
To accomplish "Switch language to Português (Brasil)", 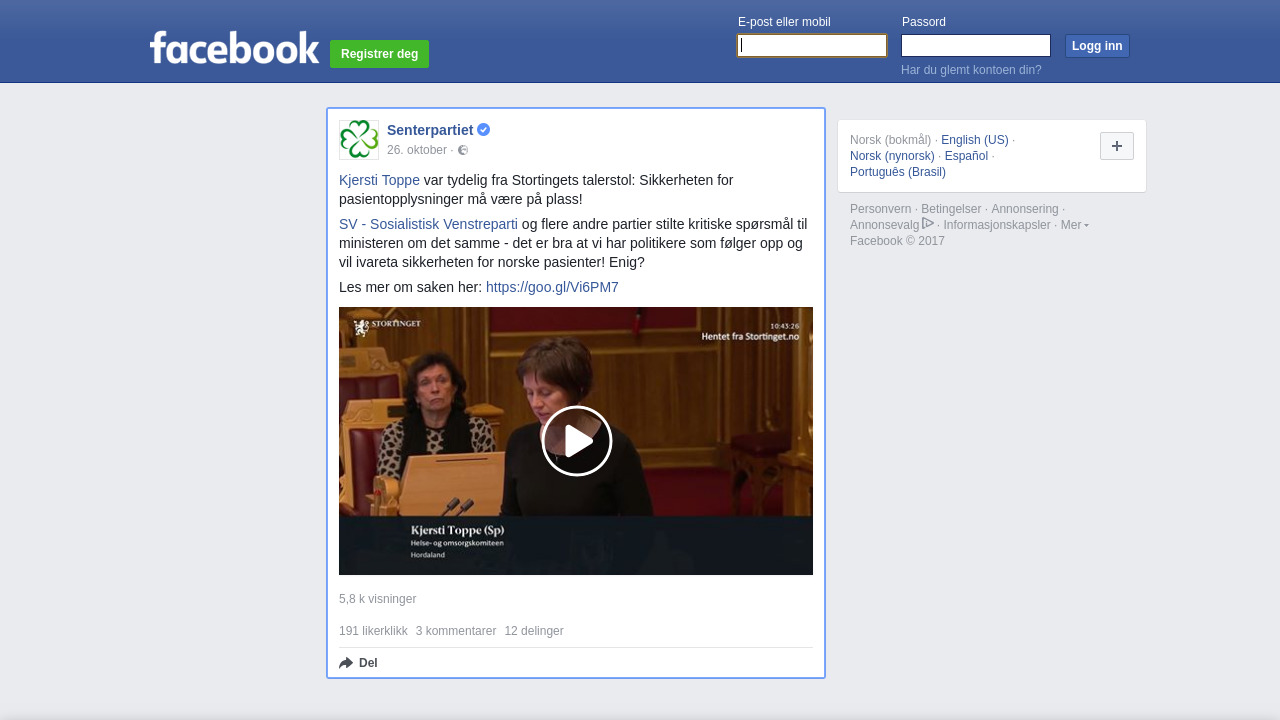I will [x=898, y=172].
